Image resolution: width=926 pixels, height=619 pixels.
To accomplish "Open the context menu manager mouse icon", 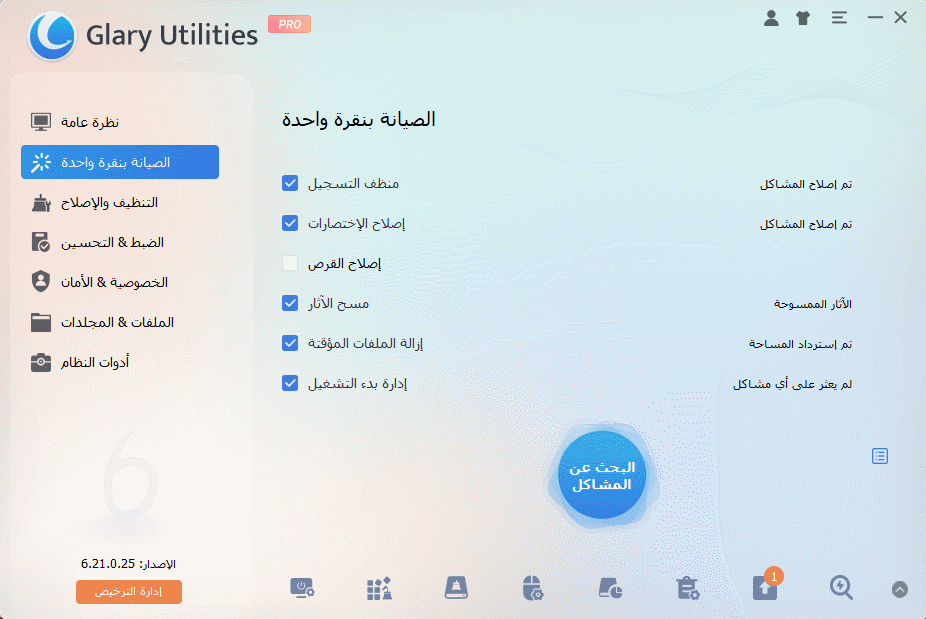I will click(533, 588).
